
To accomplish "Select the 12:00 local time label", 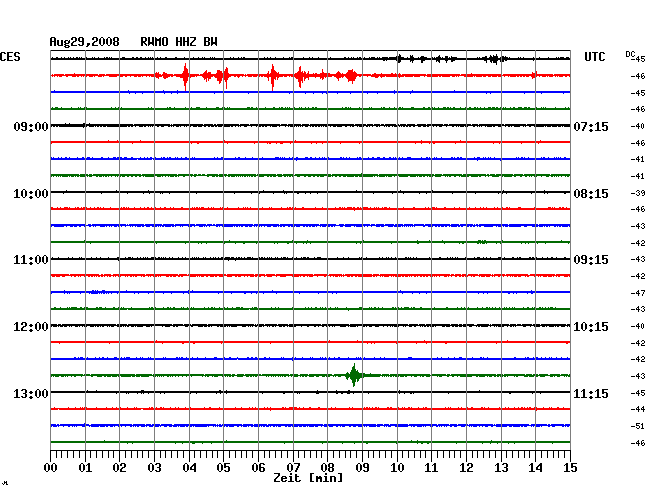I will (x=31, y=327).
